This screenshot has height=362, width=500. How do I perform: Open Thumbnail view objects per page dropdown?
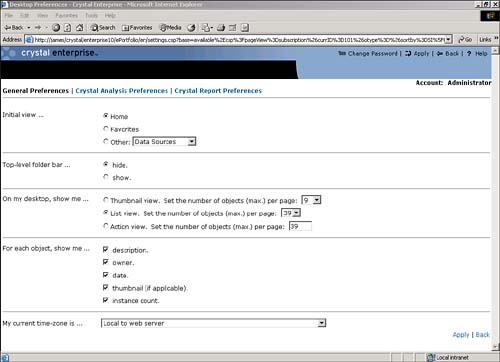point(311,200)
